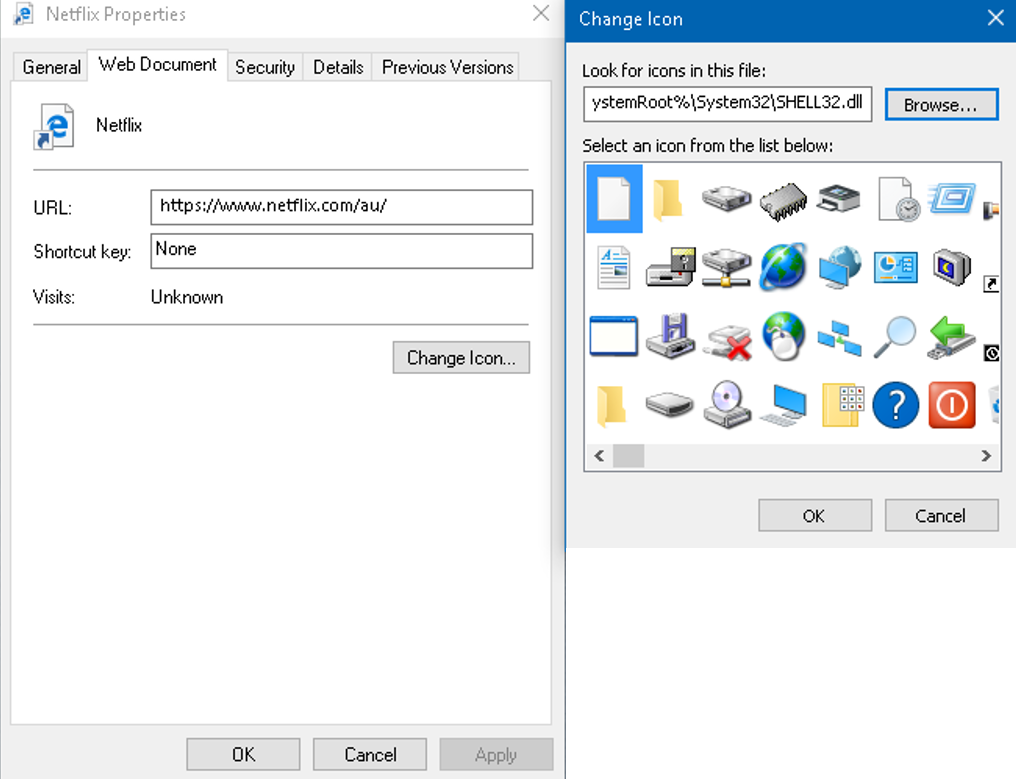Select the blue question mark help icon
Image resolution: width=1016 pixels, height=779 pixels.
pos(895,405)
